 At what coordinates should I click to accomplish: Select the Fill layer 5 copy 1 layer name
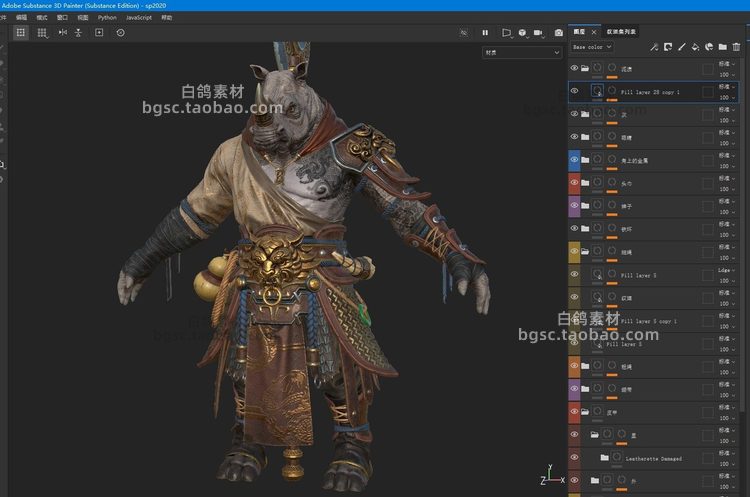point(649,321)
